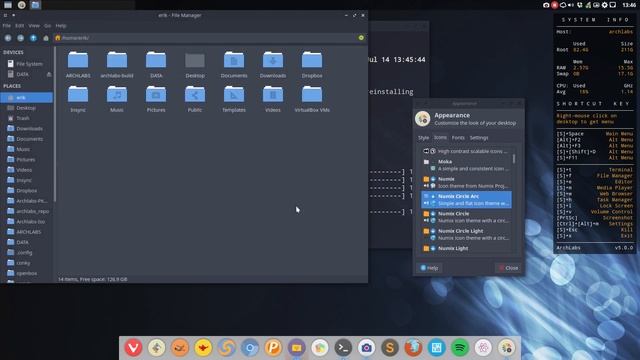Launch Firefox from the dock

(x=413, y=348)
